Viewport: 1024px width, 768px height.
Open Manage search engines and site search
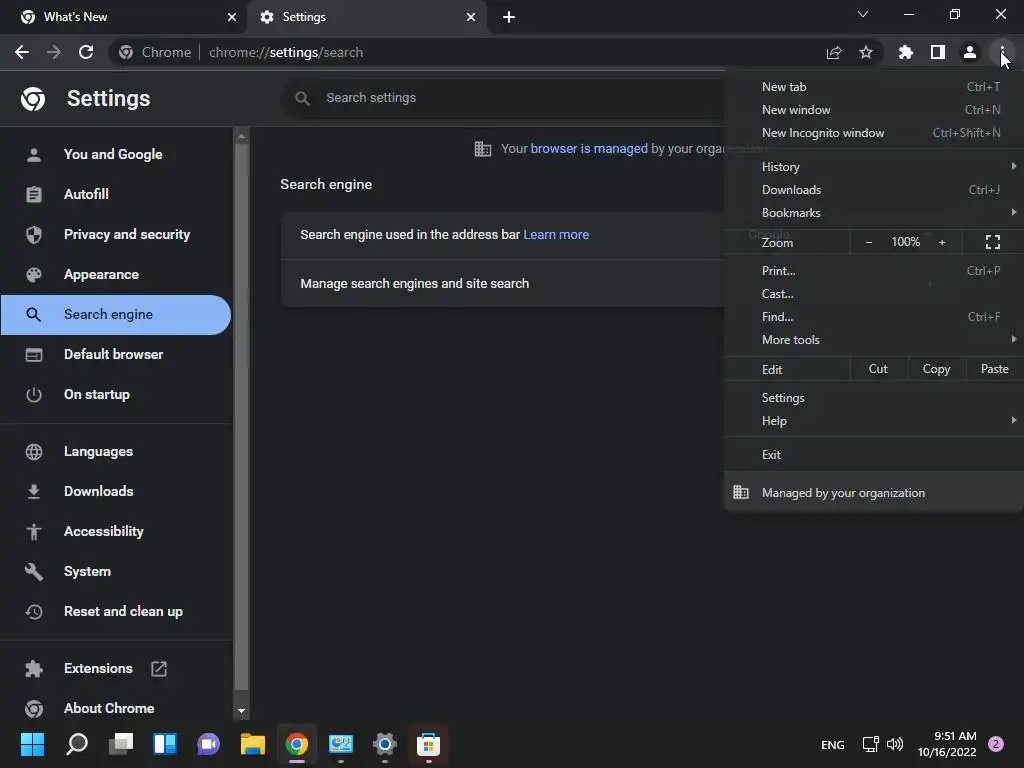point(503,283)
